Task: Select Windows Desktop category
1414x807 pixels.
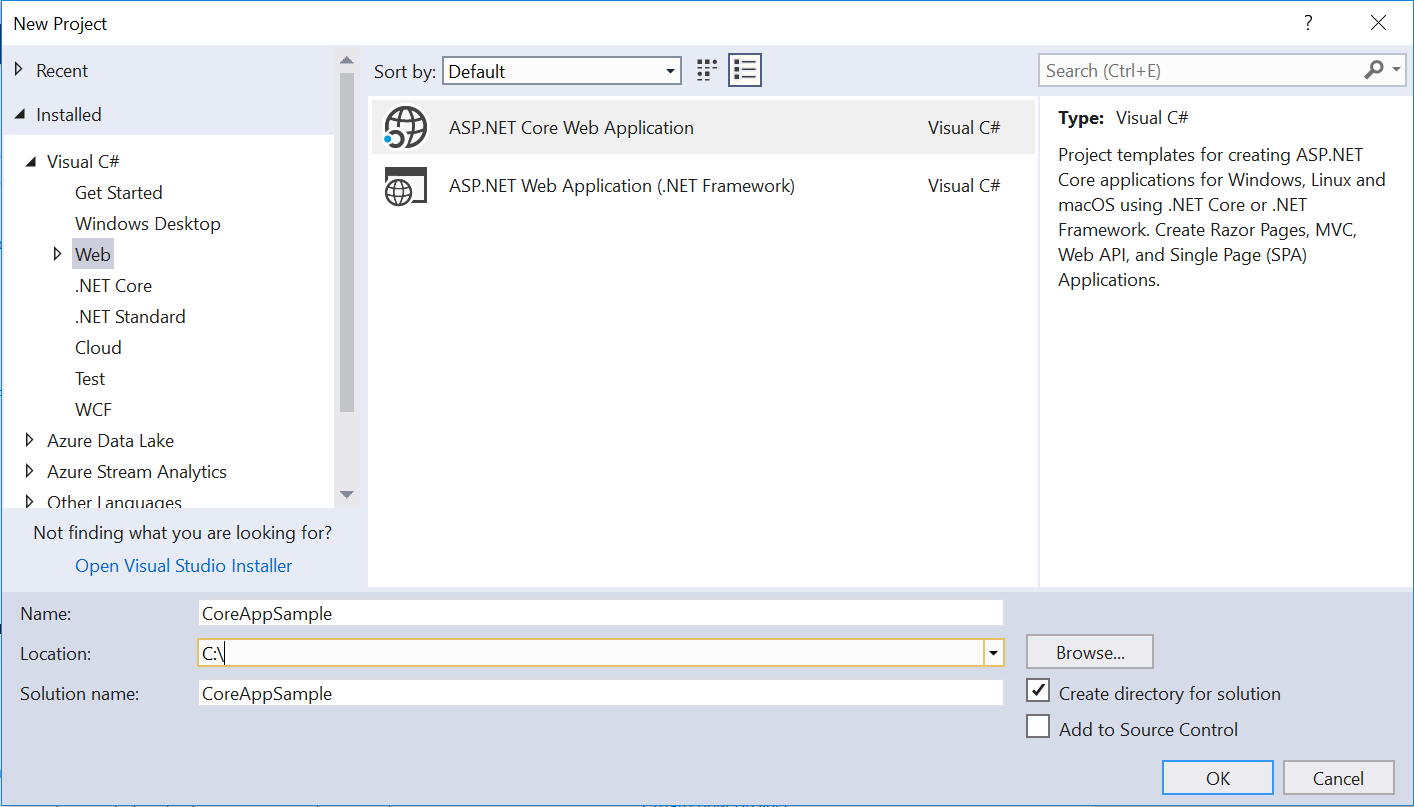Action: pyautogui.click(x=148, y=223)
